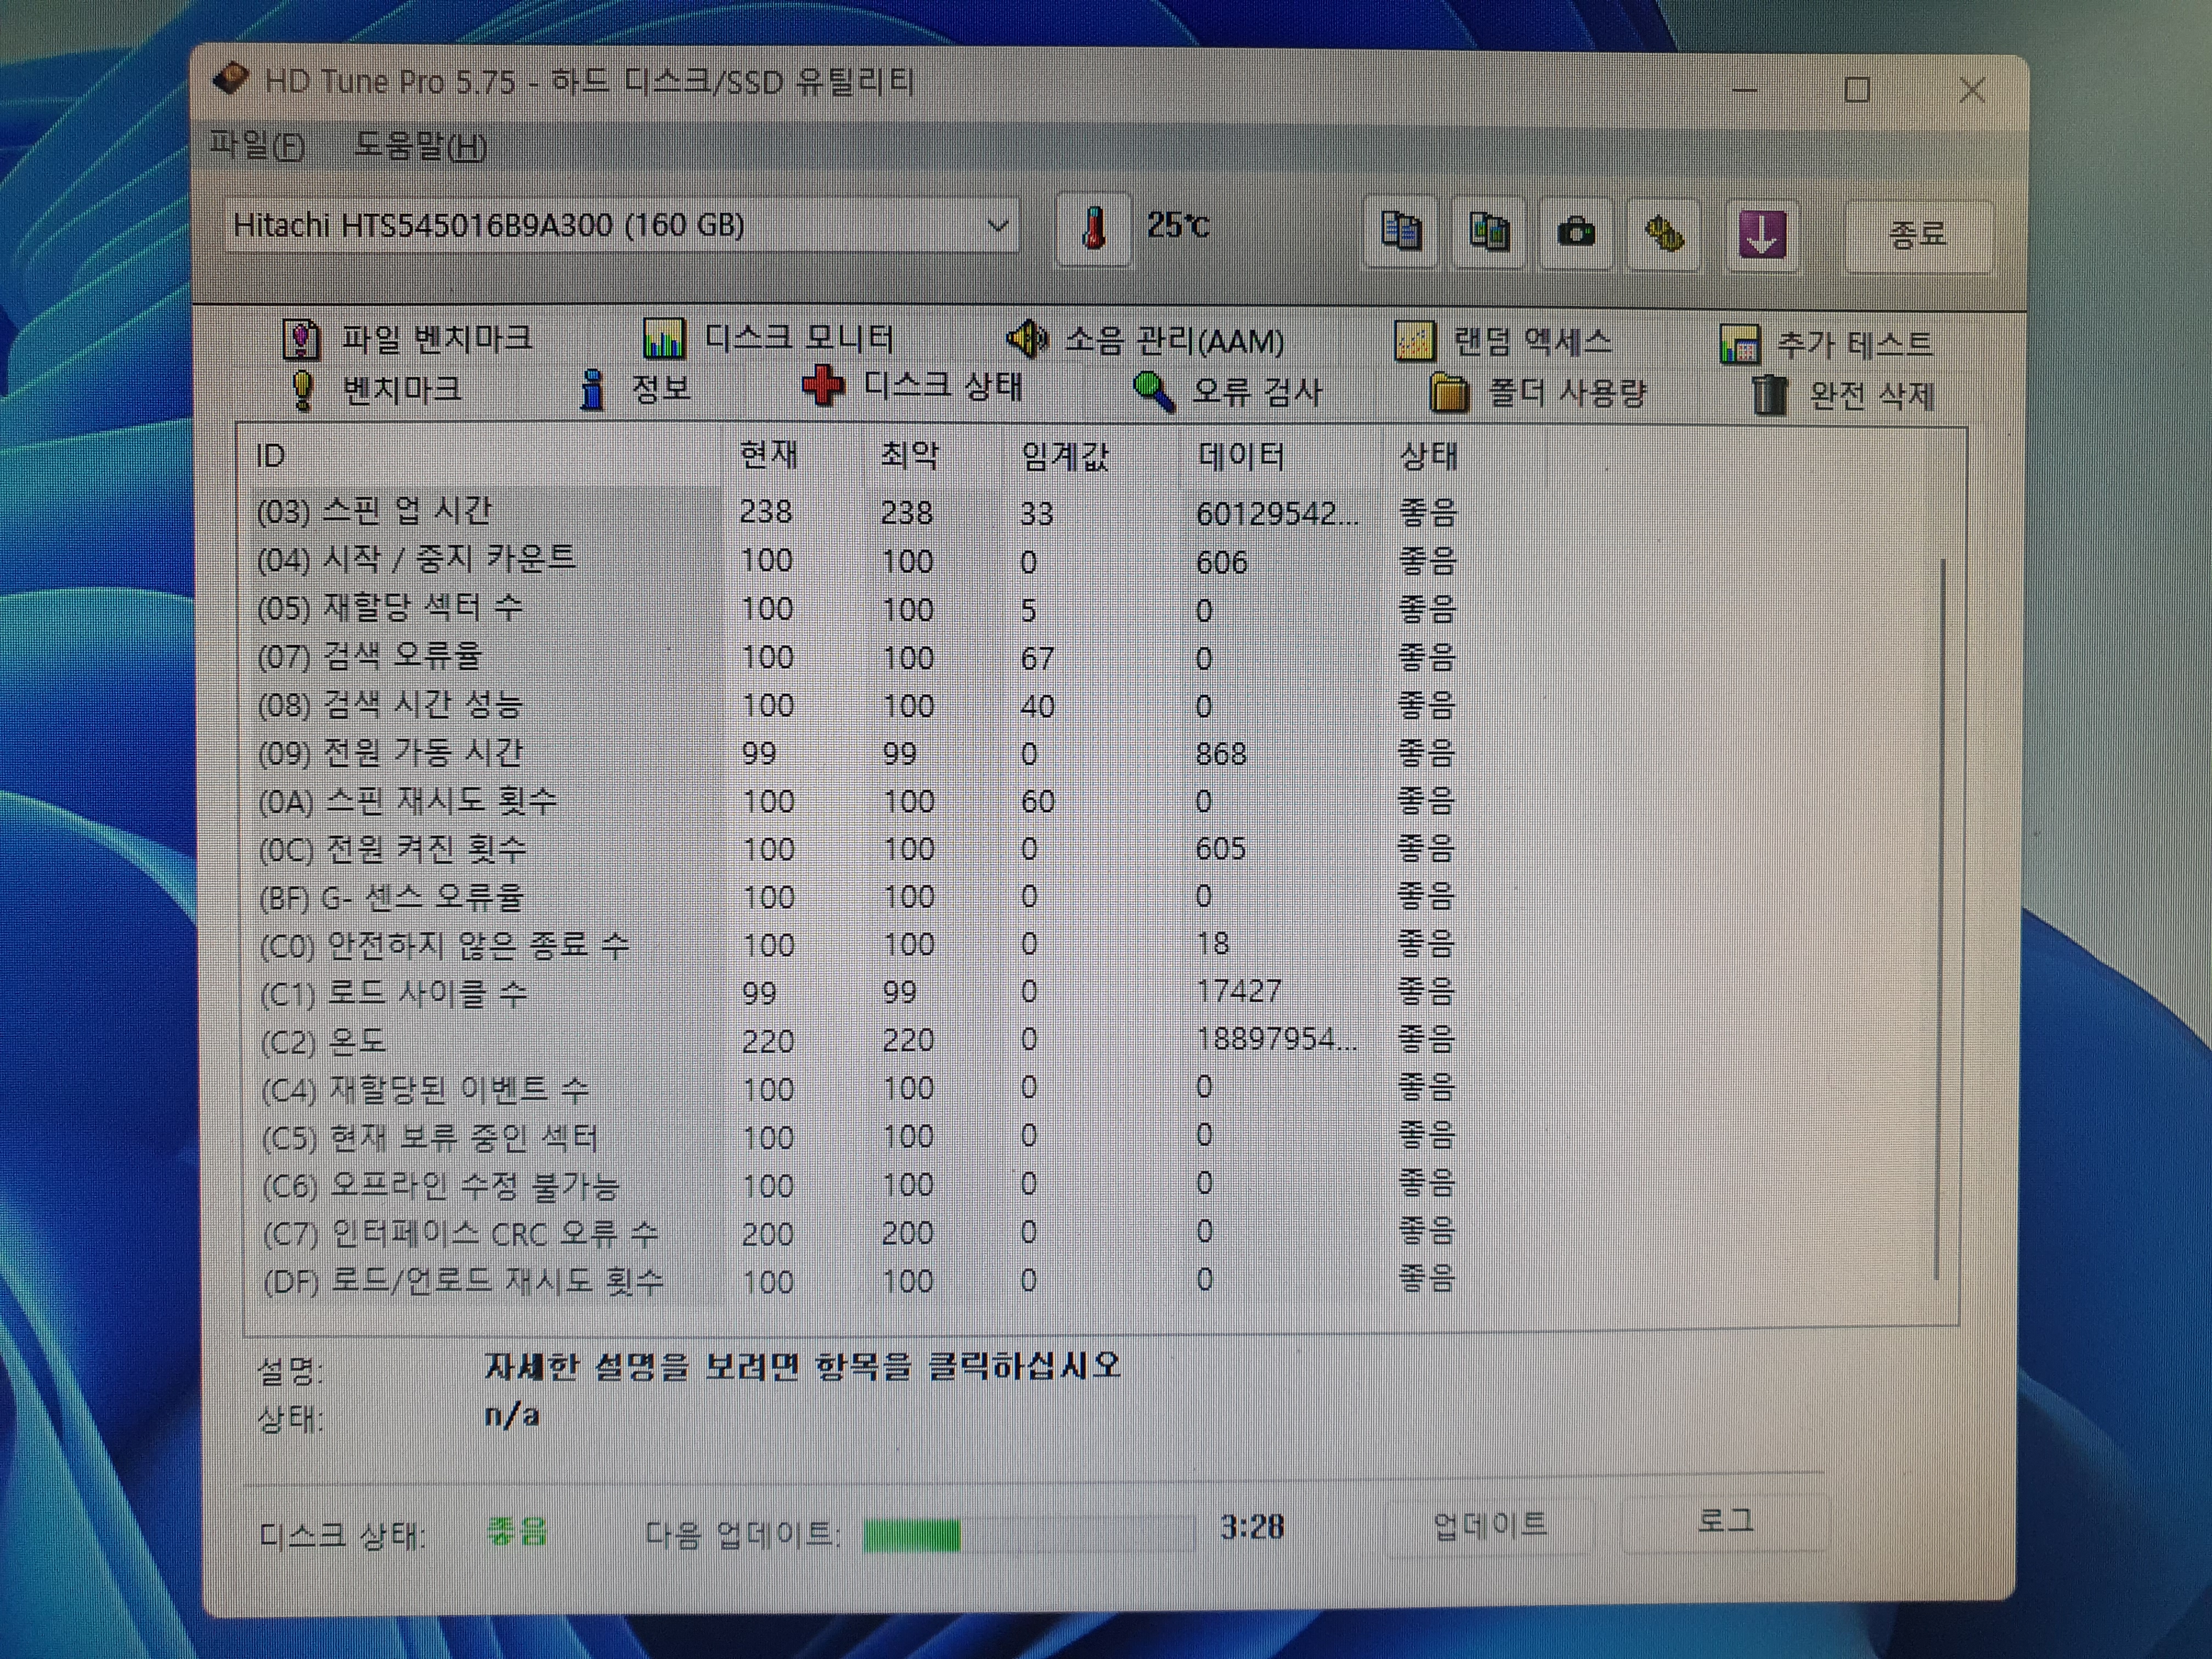Switch to the 추가 테스트 tab
This screenshot has height=1659, width=2212.
click(x=1826, y=345)
